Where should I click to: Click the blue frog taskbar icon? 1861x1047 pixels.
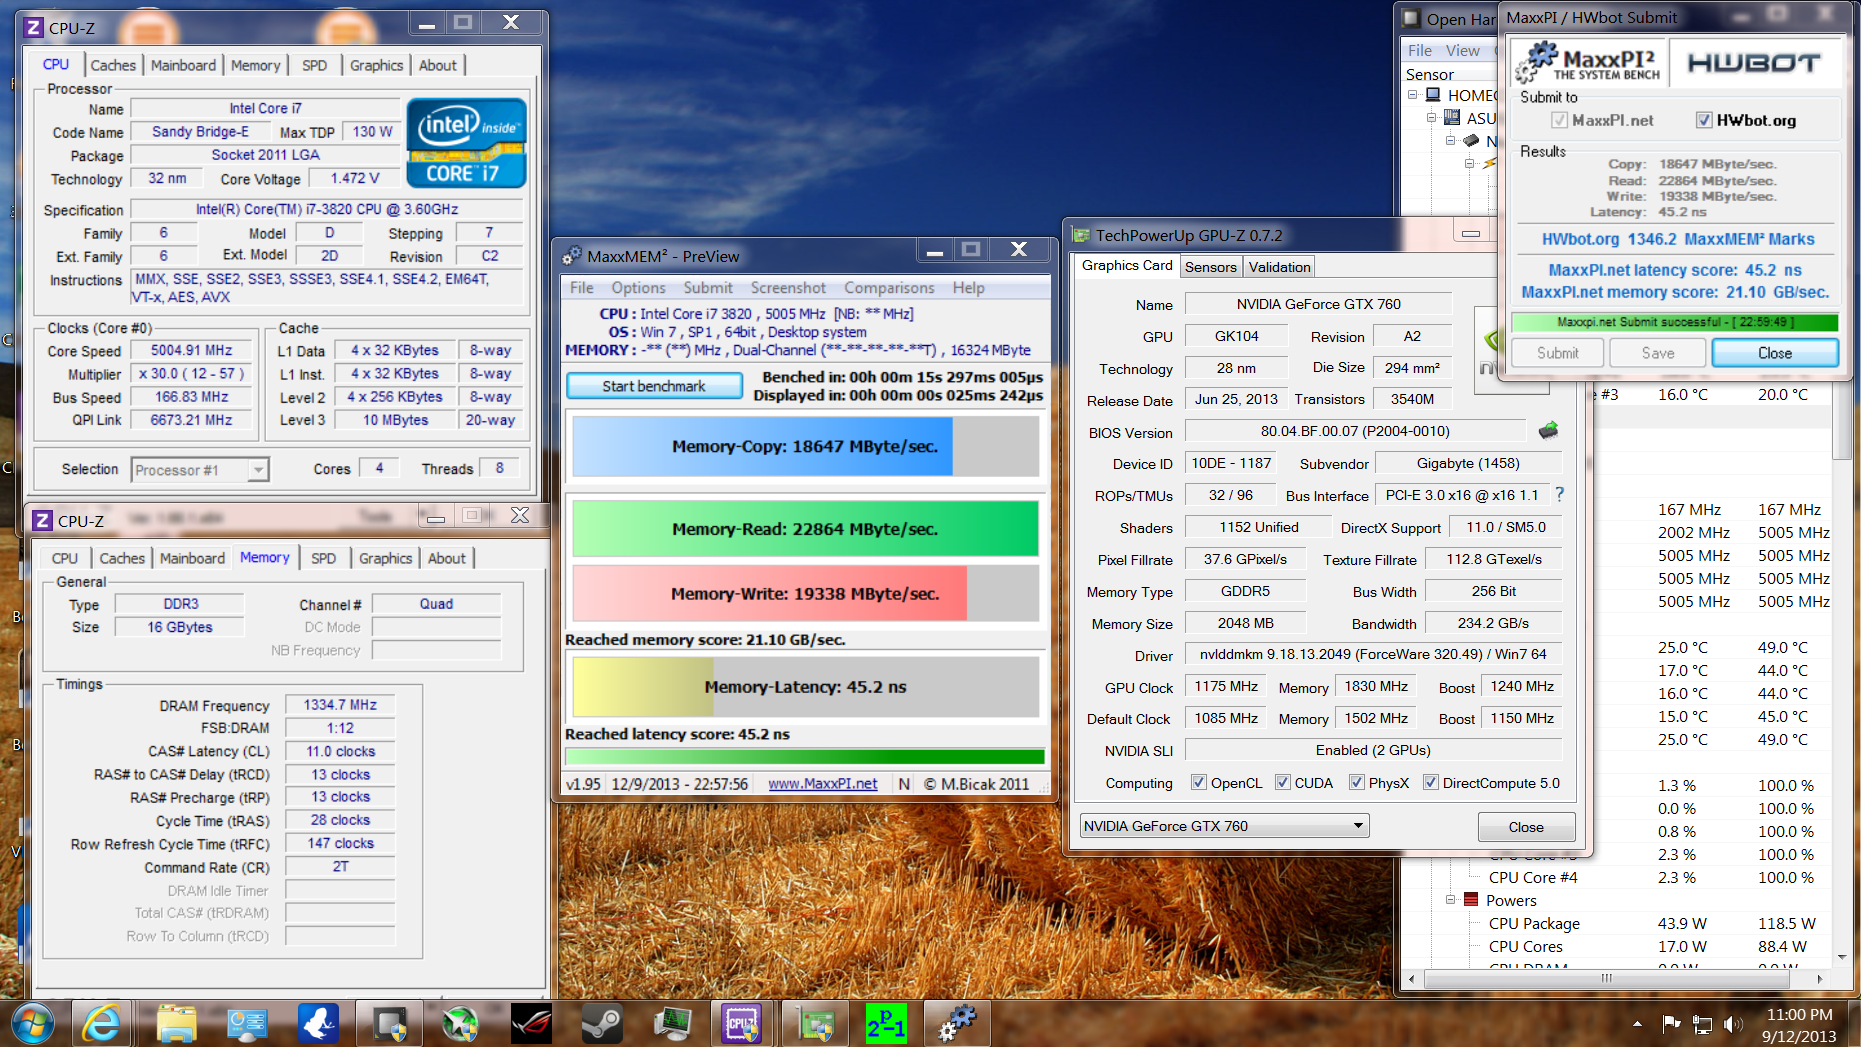click(x=318, y=1023)
